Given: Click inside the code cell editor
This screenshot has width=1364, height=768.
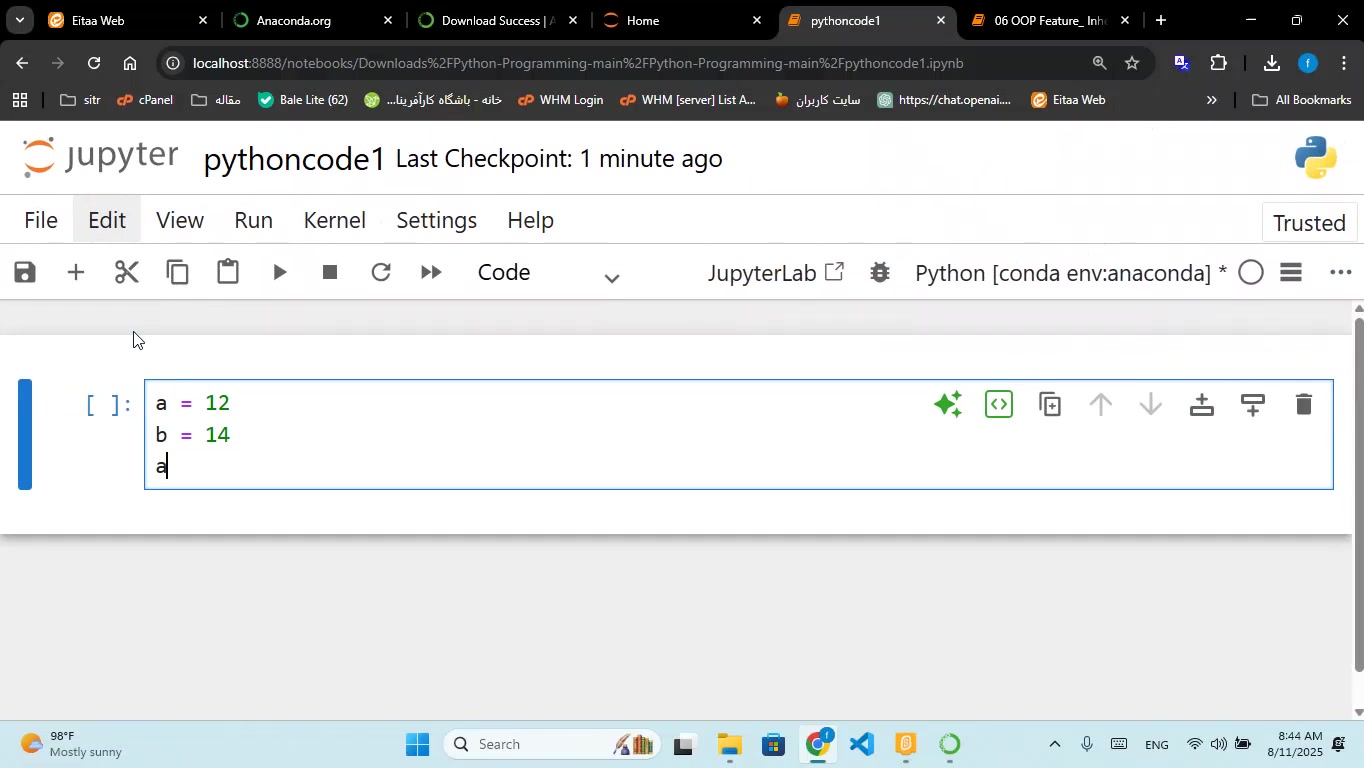Looking at the screenshot, I should pos(738,434).
